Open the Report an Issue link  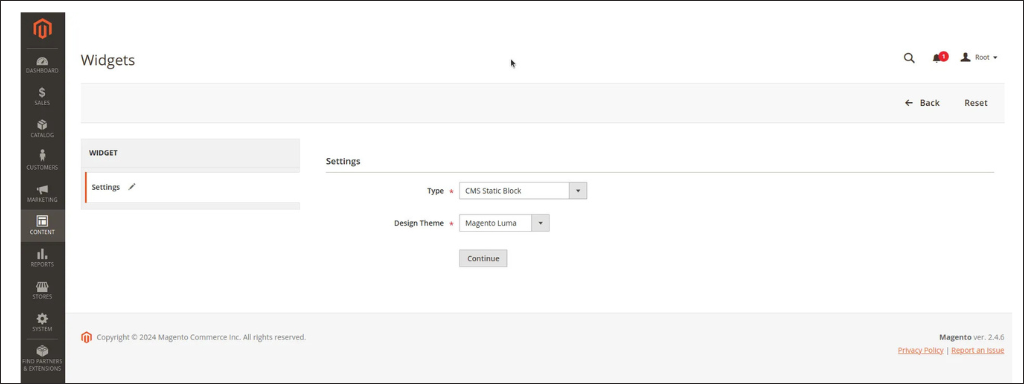(978, 351)
